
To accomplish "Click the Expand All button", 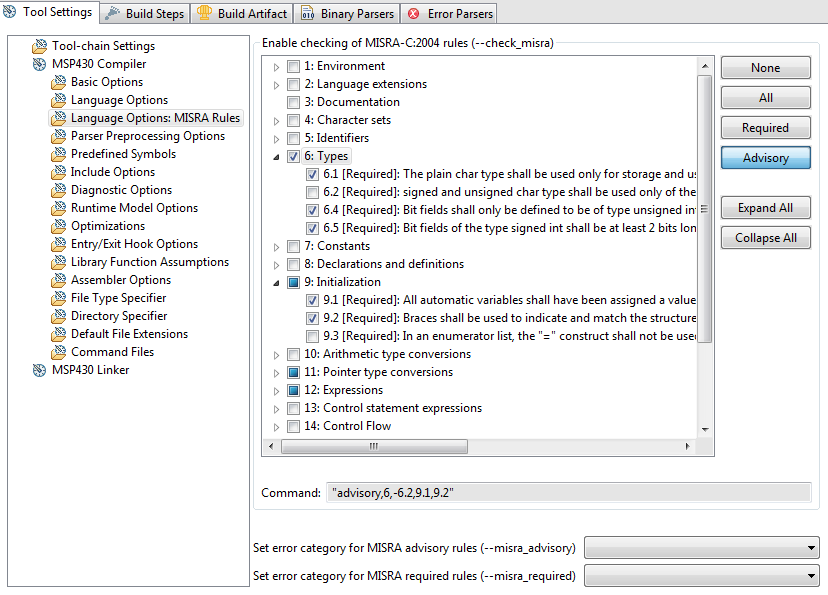I will click(x=766, y=208).
